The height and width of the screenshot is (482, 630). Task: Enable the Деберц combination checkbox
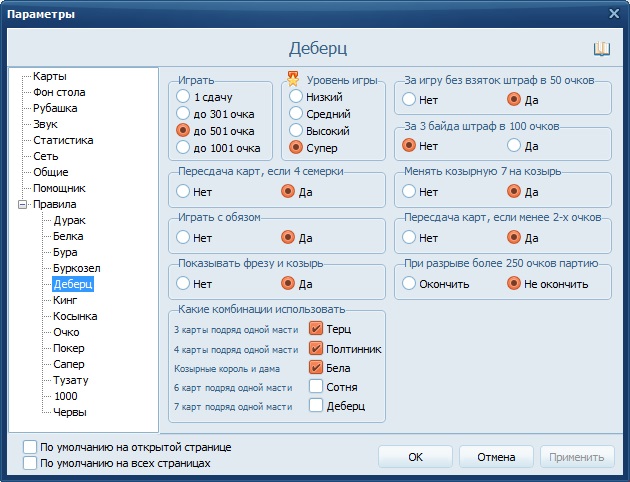click(316, 405)
